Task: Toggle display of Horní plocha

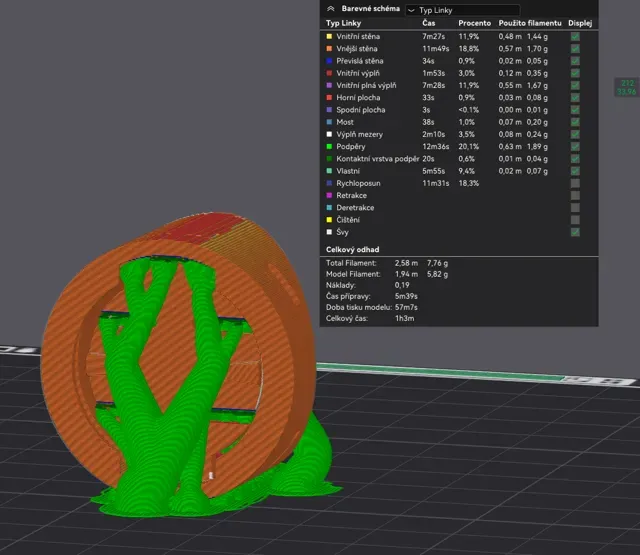Action: coord(575,98)
